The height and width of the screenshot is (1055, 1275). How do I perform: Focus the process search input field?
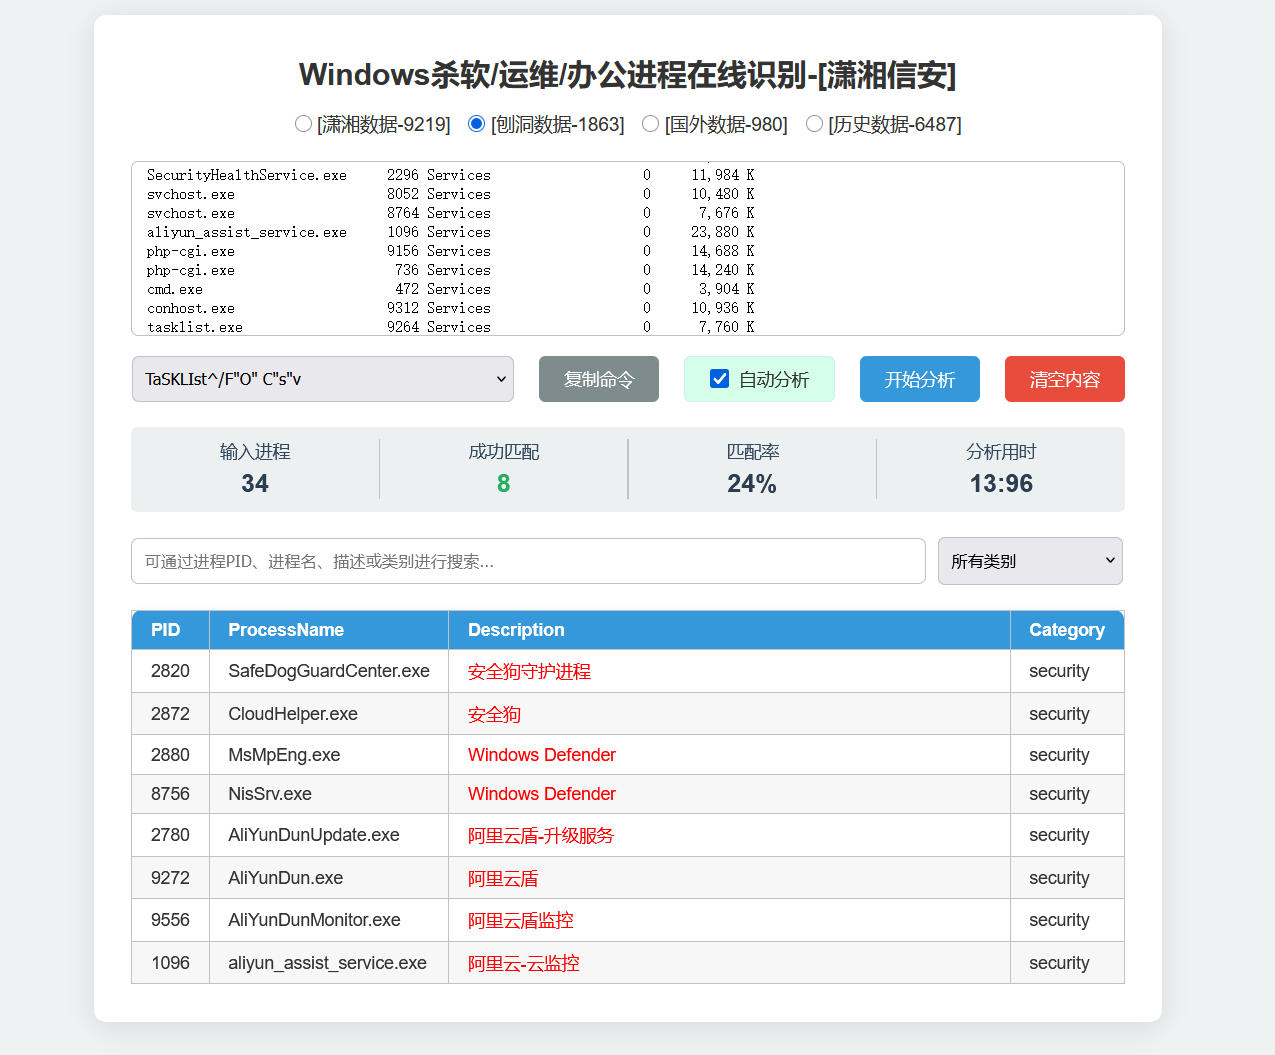[527, 561]
